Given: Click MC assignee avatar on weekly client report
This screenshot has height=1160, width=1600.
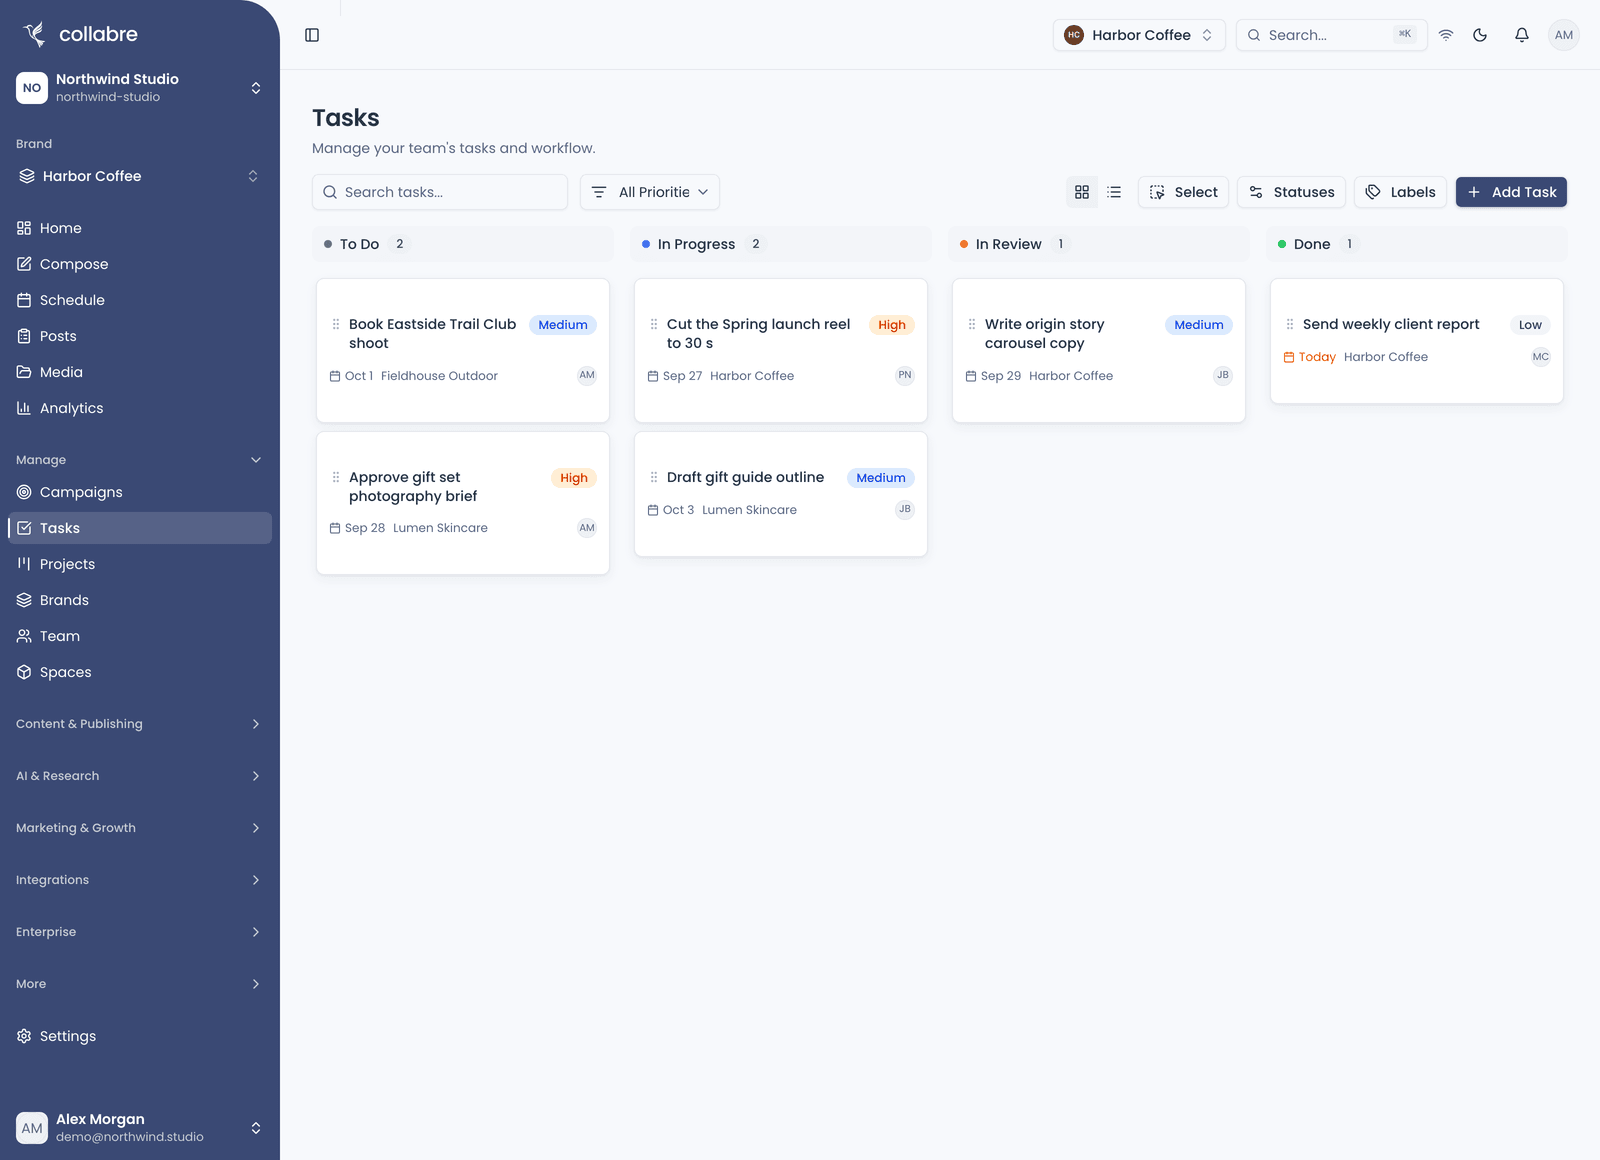Looking at the screenshot, I should (1541, 357).
